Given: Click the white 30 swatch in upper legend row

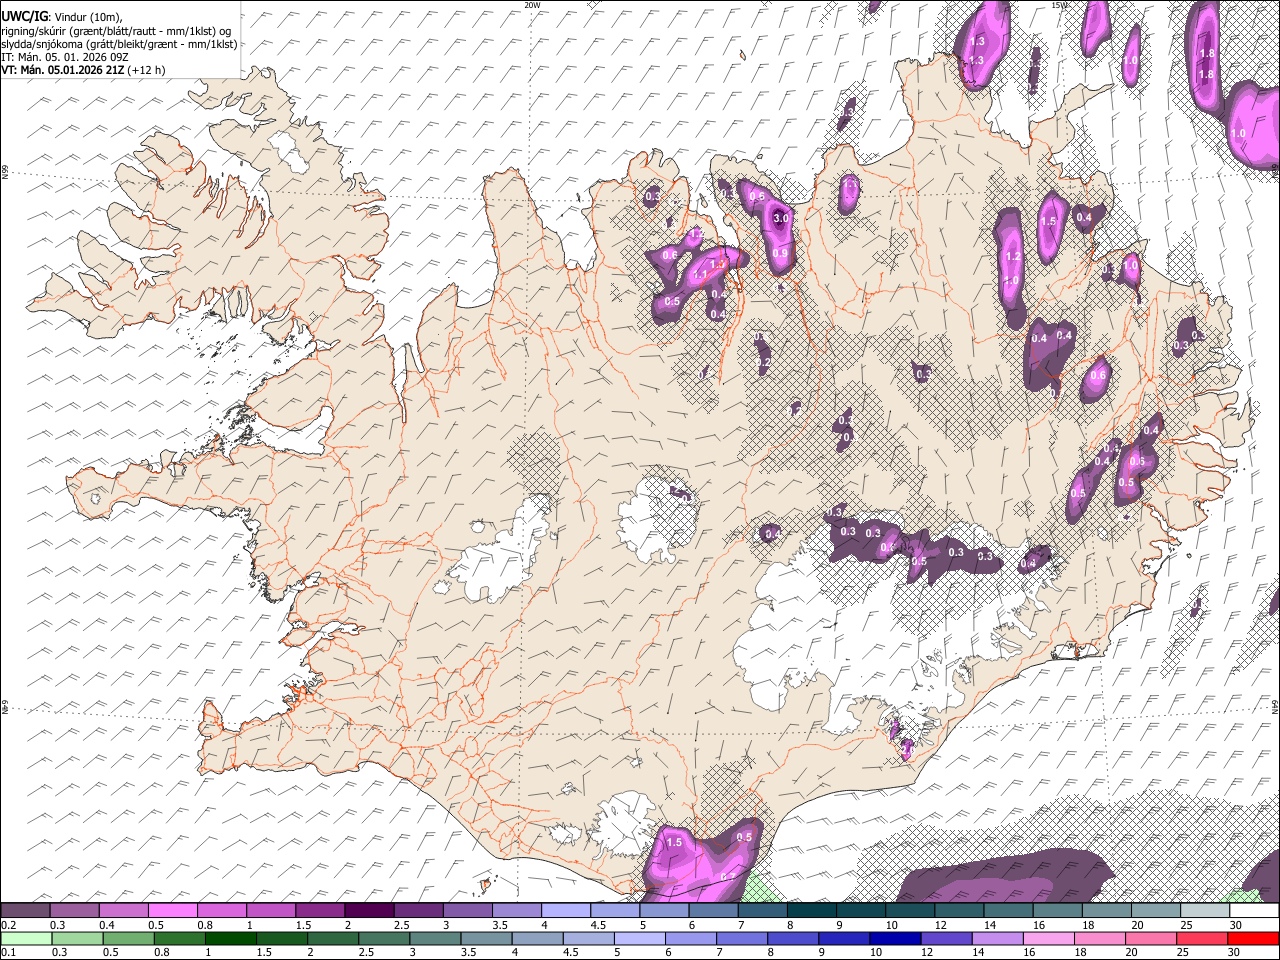Looking at the screenshot, I should (x=1254, y=911).
